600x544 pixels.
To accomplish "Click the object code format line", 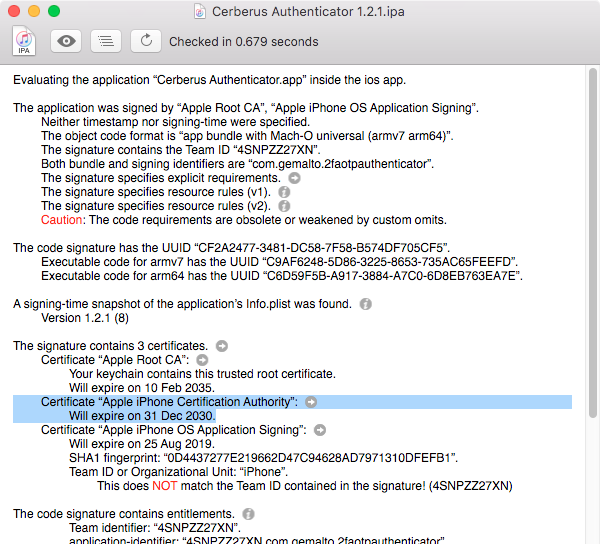I will [x=247, y=136].
